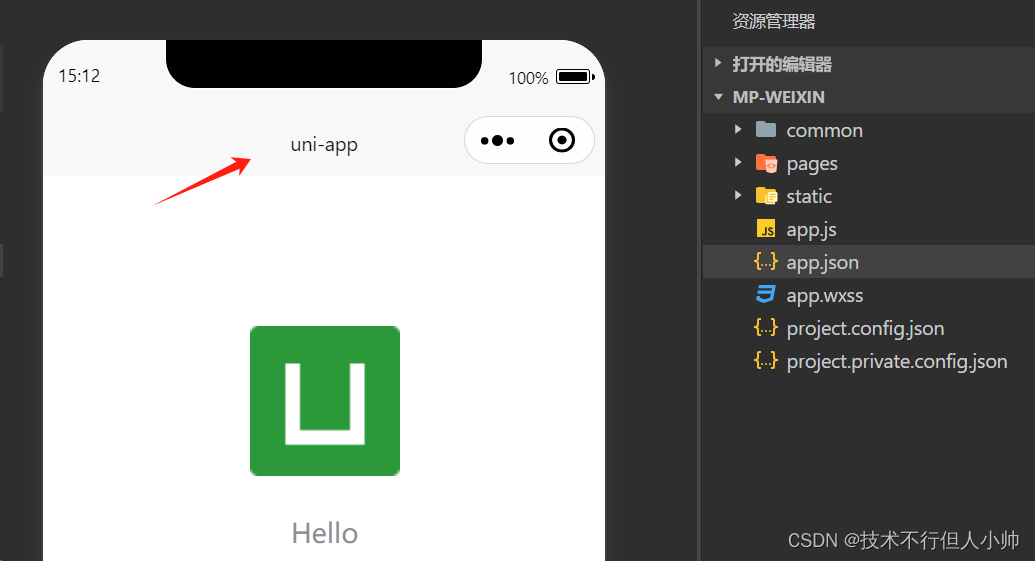The width and height of the screenshot is (1035, 561).
Task: Click the pages folder icon
Action: 766,163
